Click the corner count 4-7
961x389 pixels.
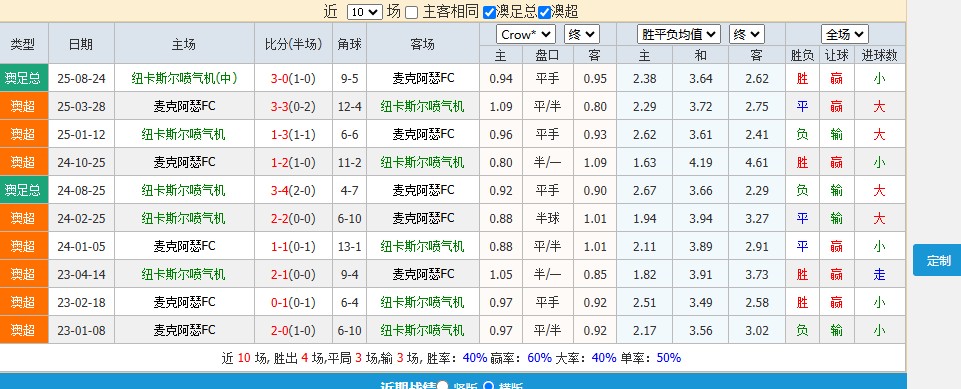349,191
